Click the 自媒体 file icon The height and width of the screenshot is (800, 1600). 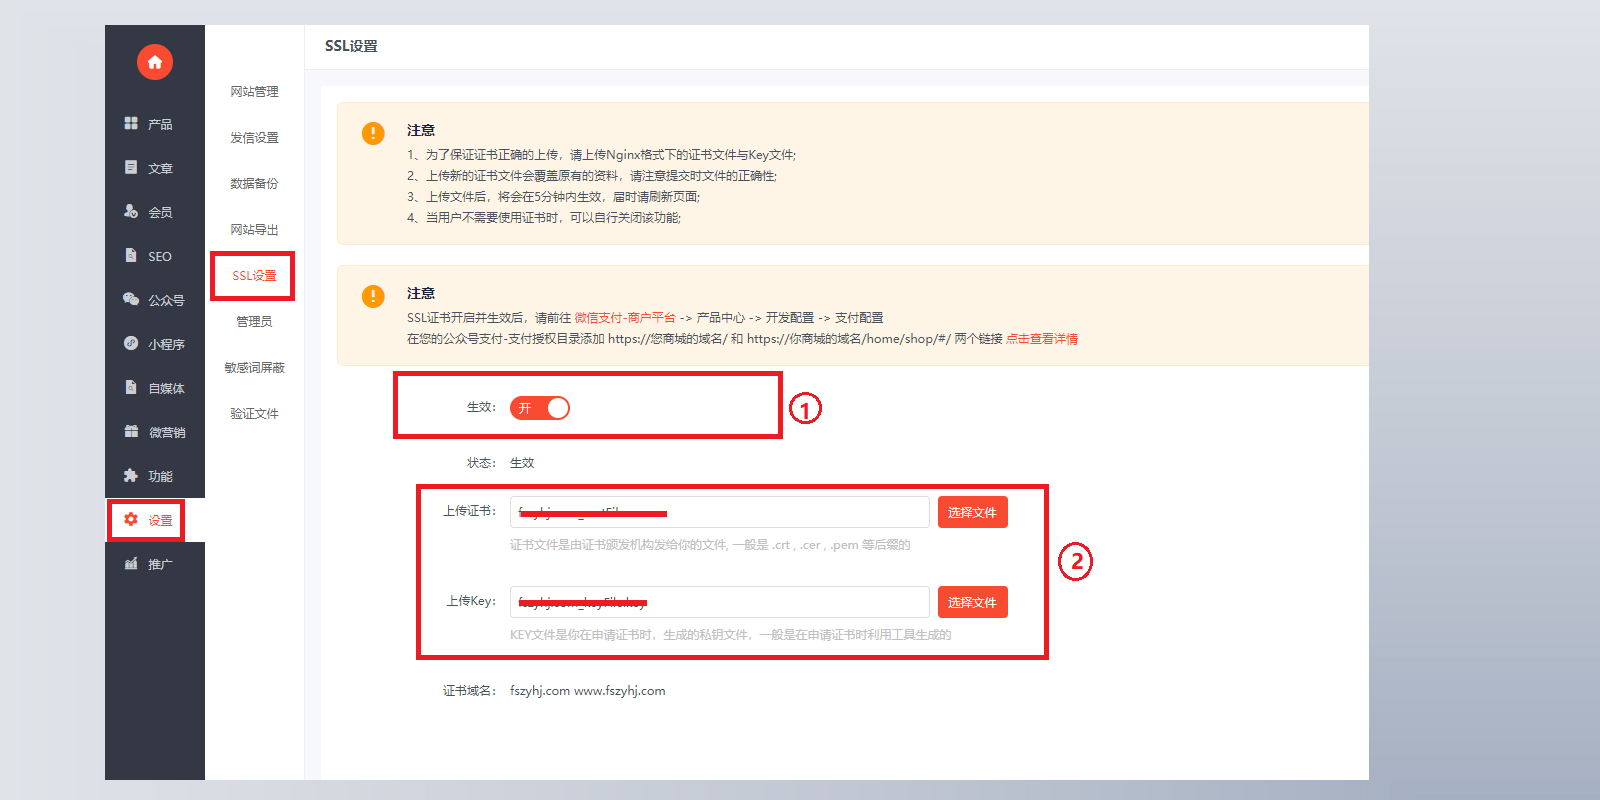coord(131,387)
